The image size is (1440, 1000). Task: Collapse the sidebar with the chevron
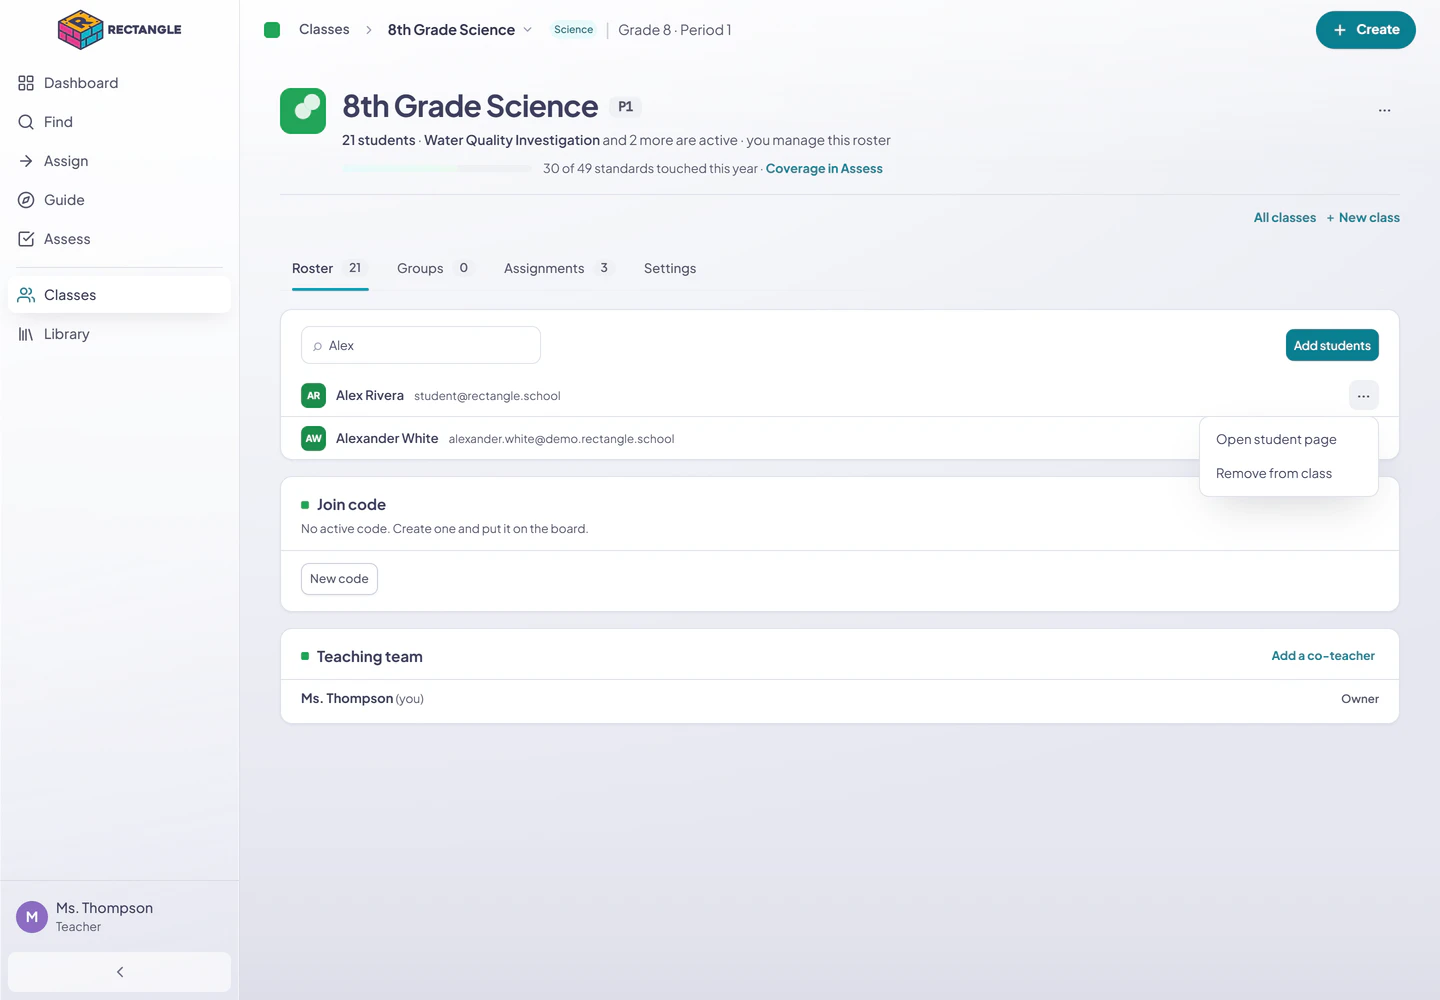click(x=119, y=972)
